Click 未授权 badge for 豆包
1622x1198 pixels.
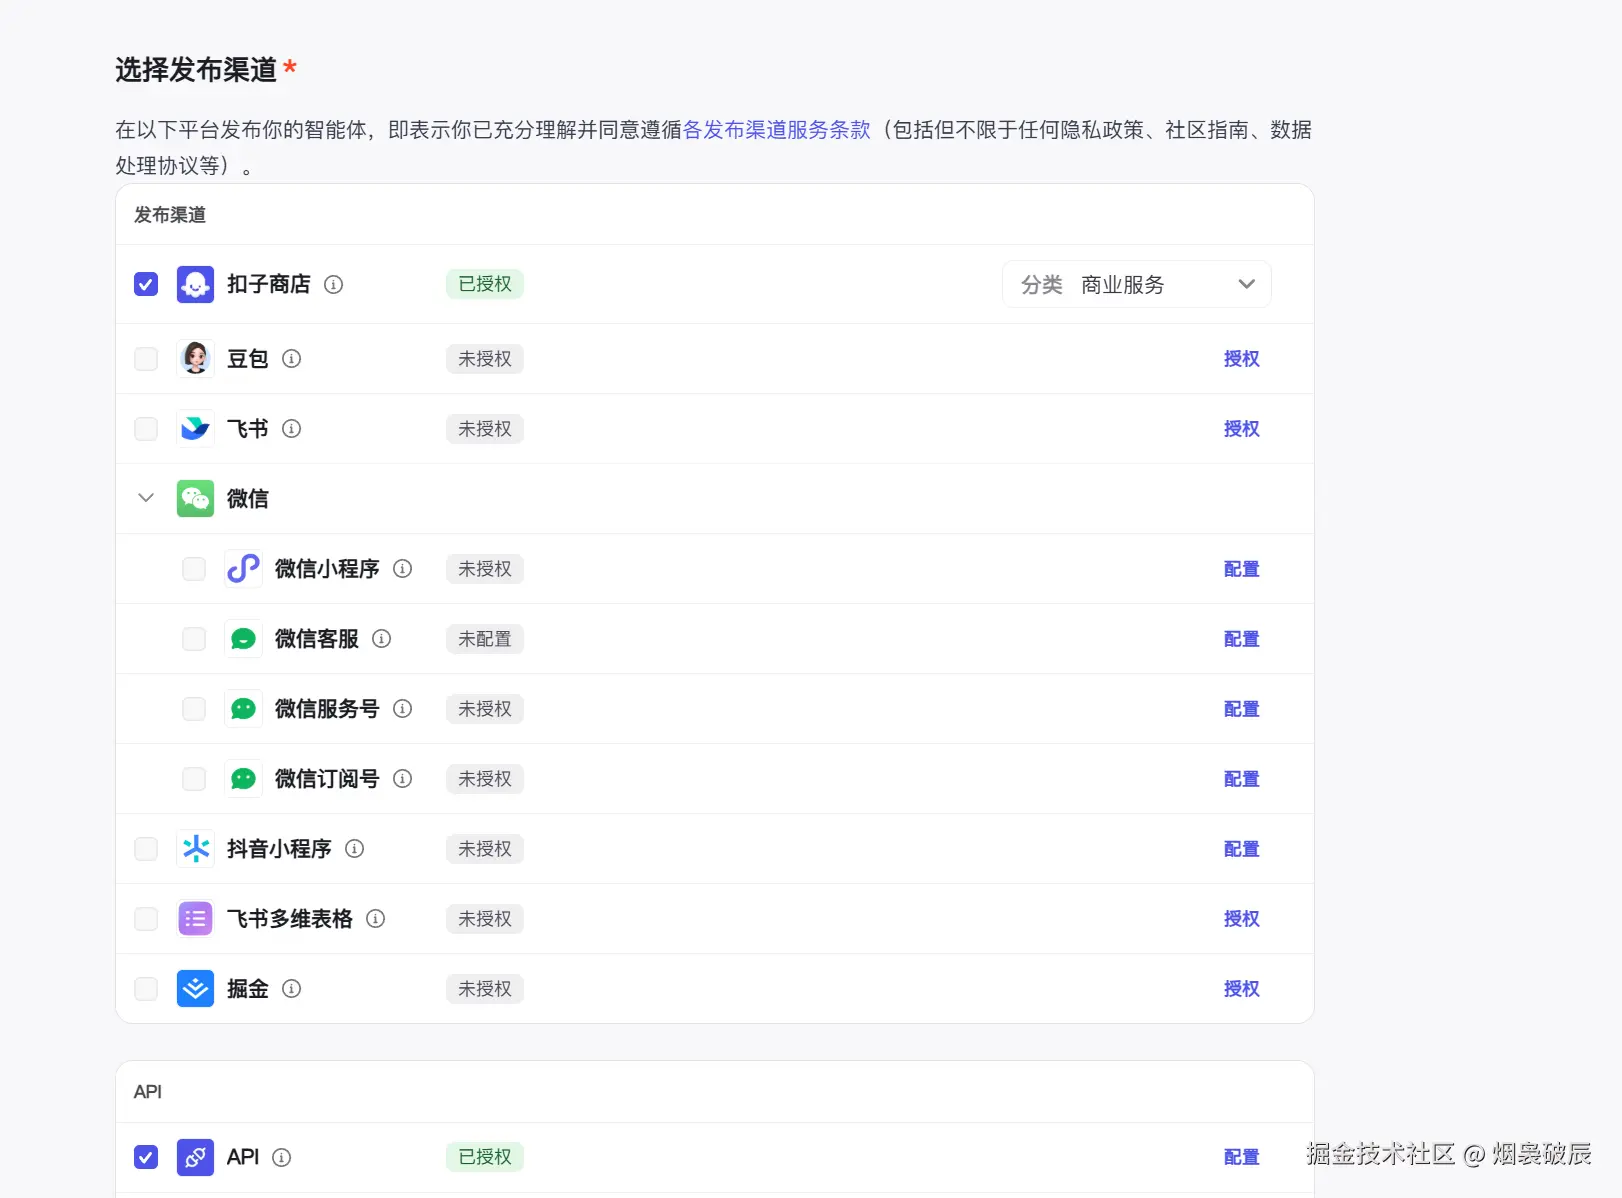coord(485,358)
